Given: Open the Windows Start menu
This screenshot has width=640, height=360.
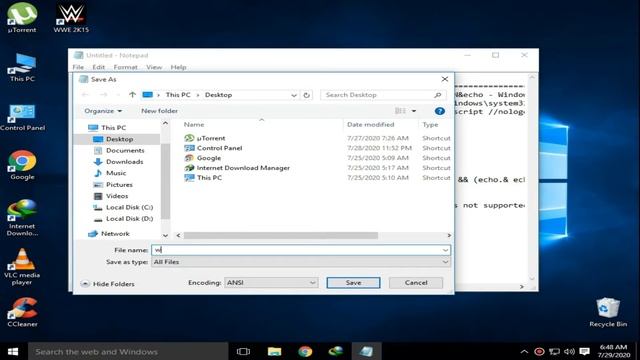Looking at the screenshot, I should pos(13,351).
